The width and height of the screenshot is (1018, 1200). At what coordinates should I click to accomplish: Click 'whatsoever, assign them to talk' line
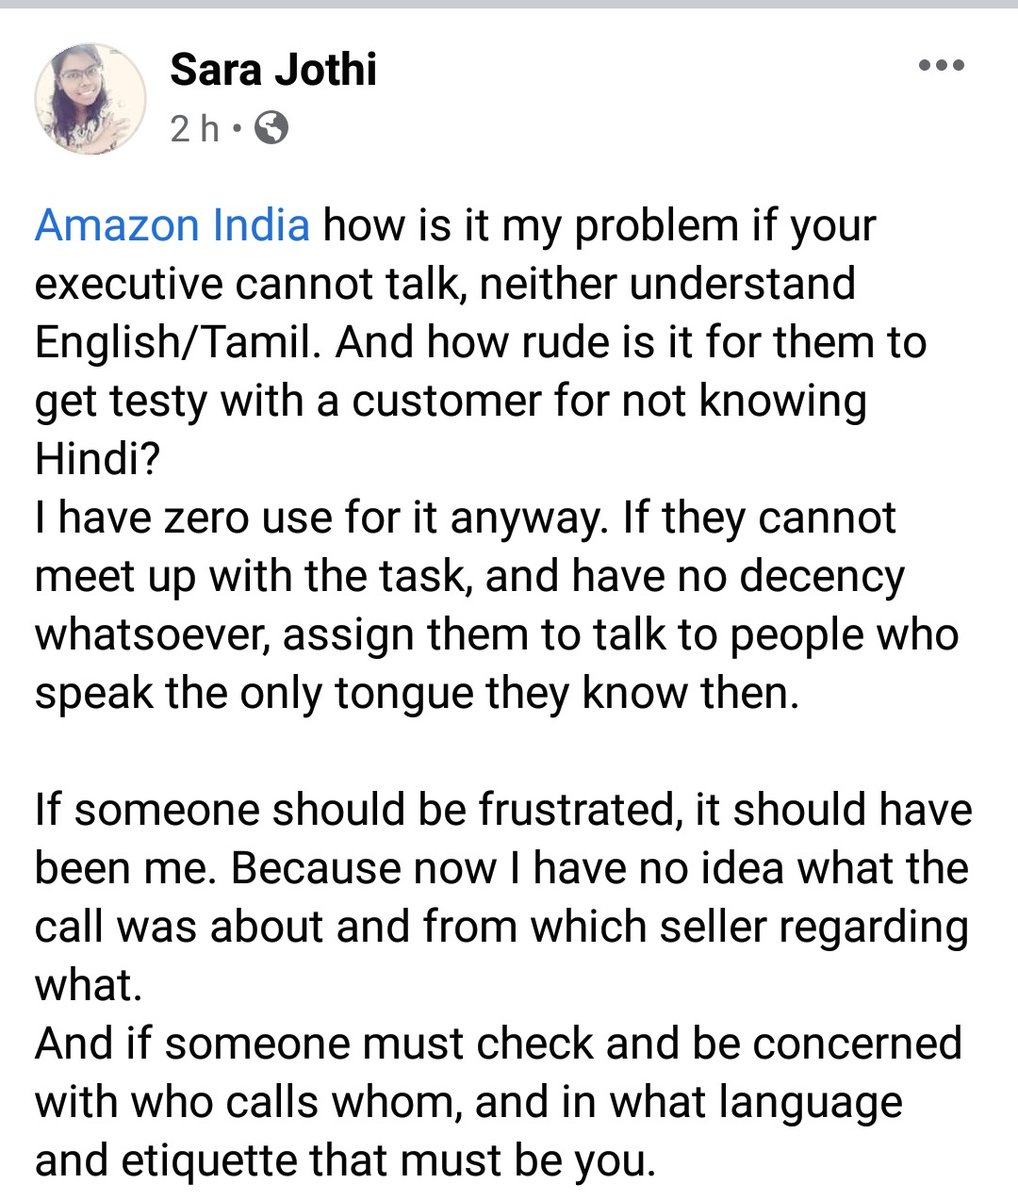[x=497, y=636]
